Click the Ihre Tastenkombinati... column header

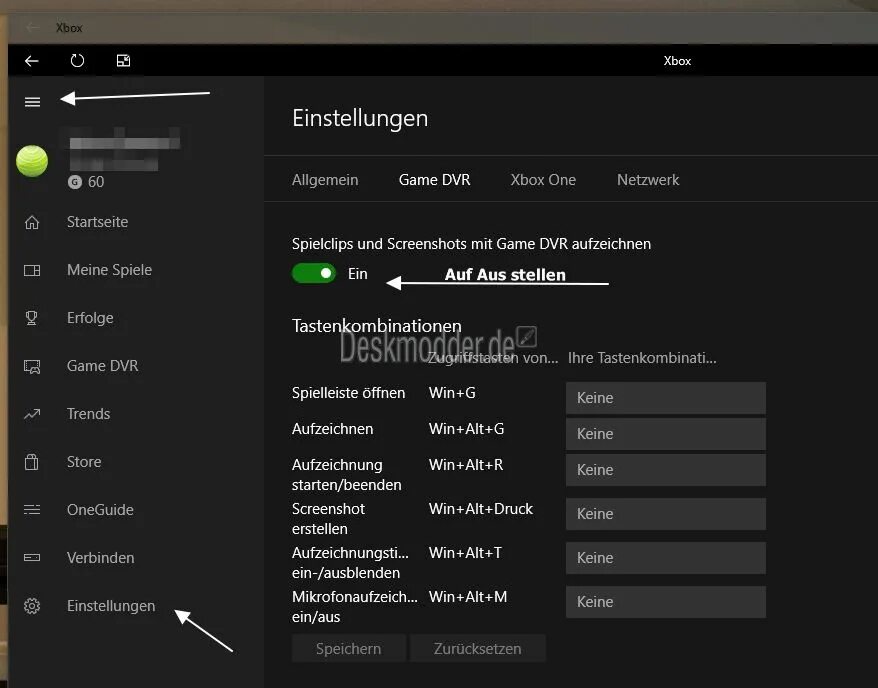click(642, 358)
